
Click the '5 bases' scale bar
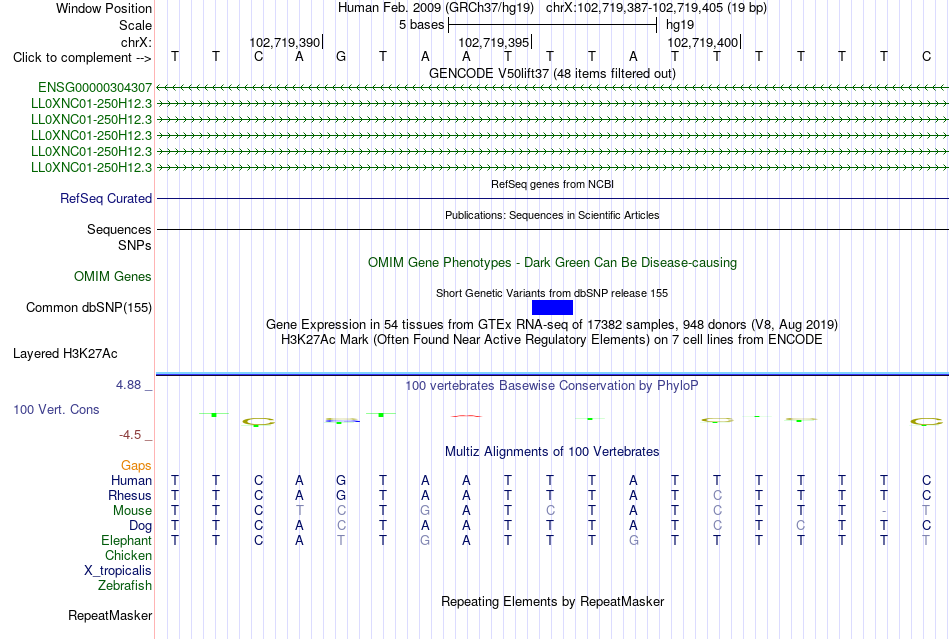(x=552, y=25)
